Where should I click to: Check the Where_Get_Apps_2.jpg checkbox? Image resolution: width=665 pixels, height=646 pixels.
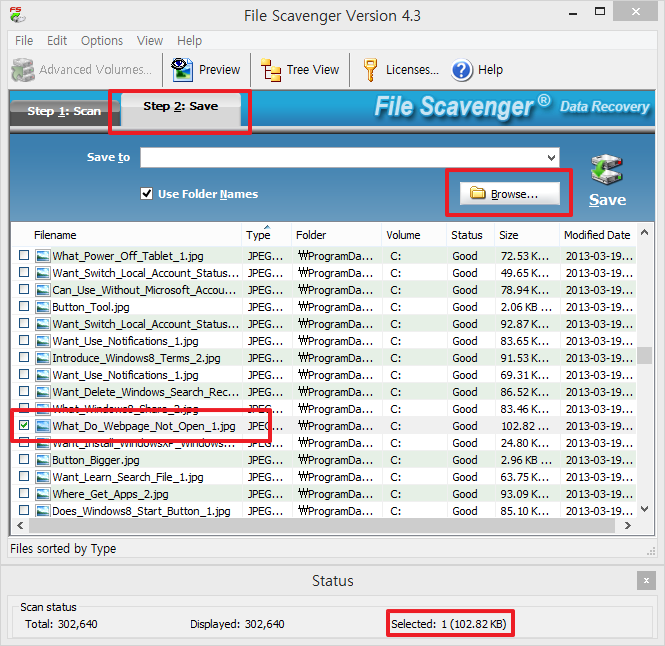pyautogui.click(x=24, y=493)
